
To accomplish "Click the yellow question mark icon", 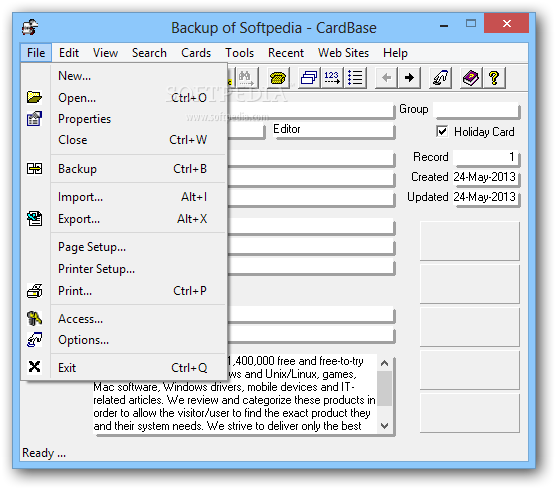I will pyautogui.click(x=494, y=77).
